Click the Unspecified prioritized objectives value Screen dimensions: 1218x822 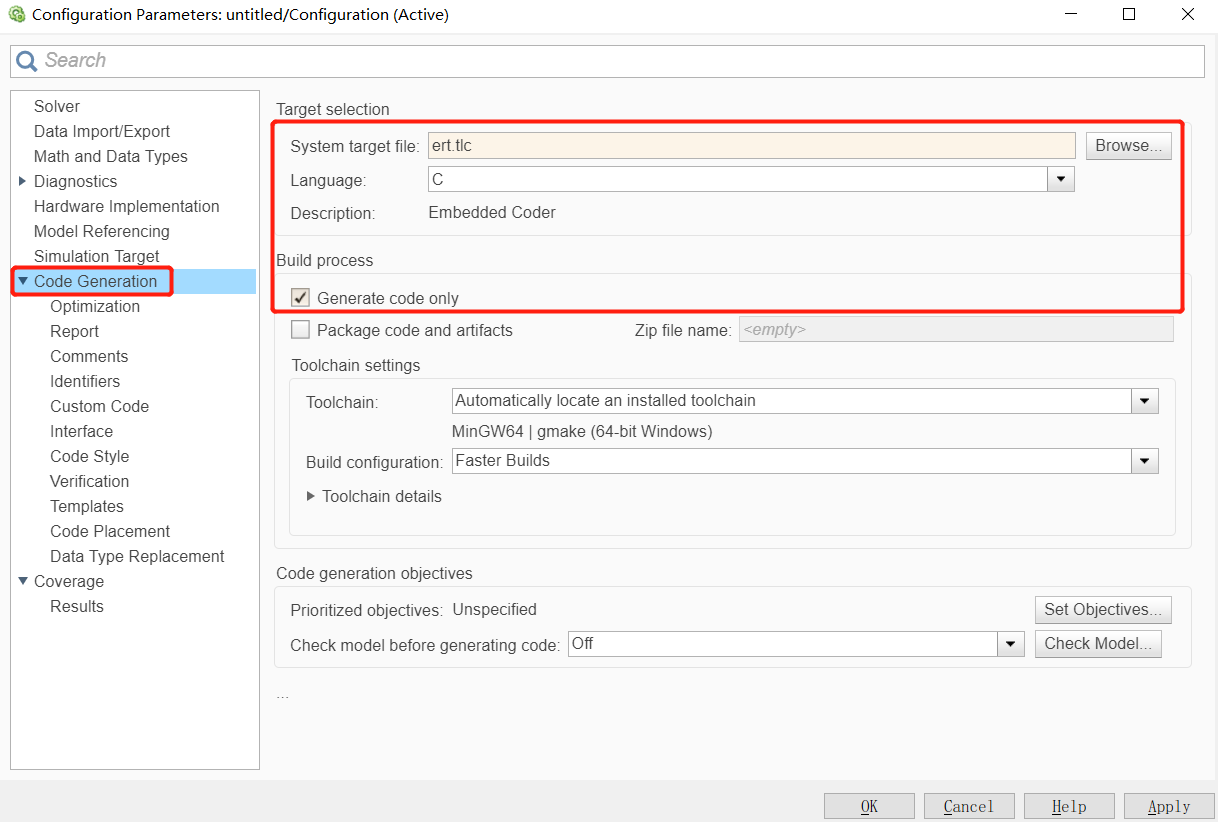click(494, 609)
